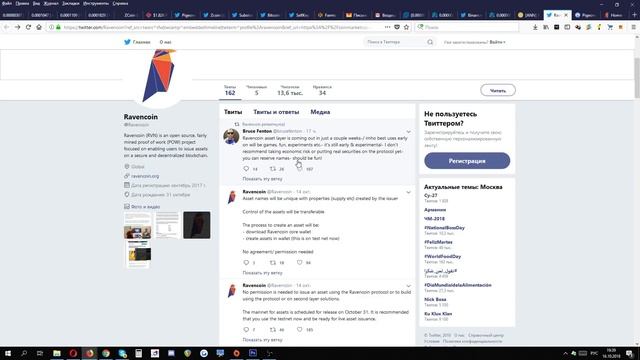Open the 'Справка' menu in Firefox
The width and height of the screenshot is (640, 360).
click(120, 3)
